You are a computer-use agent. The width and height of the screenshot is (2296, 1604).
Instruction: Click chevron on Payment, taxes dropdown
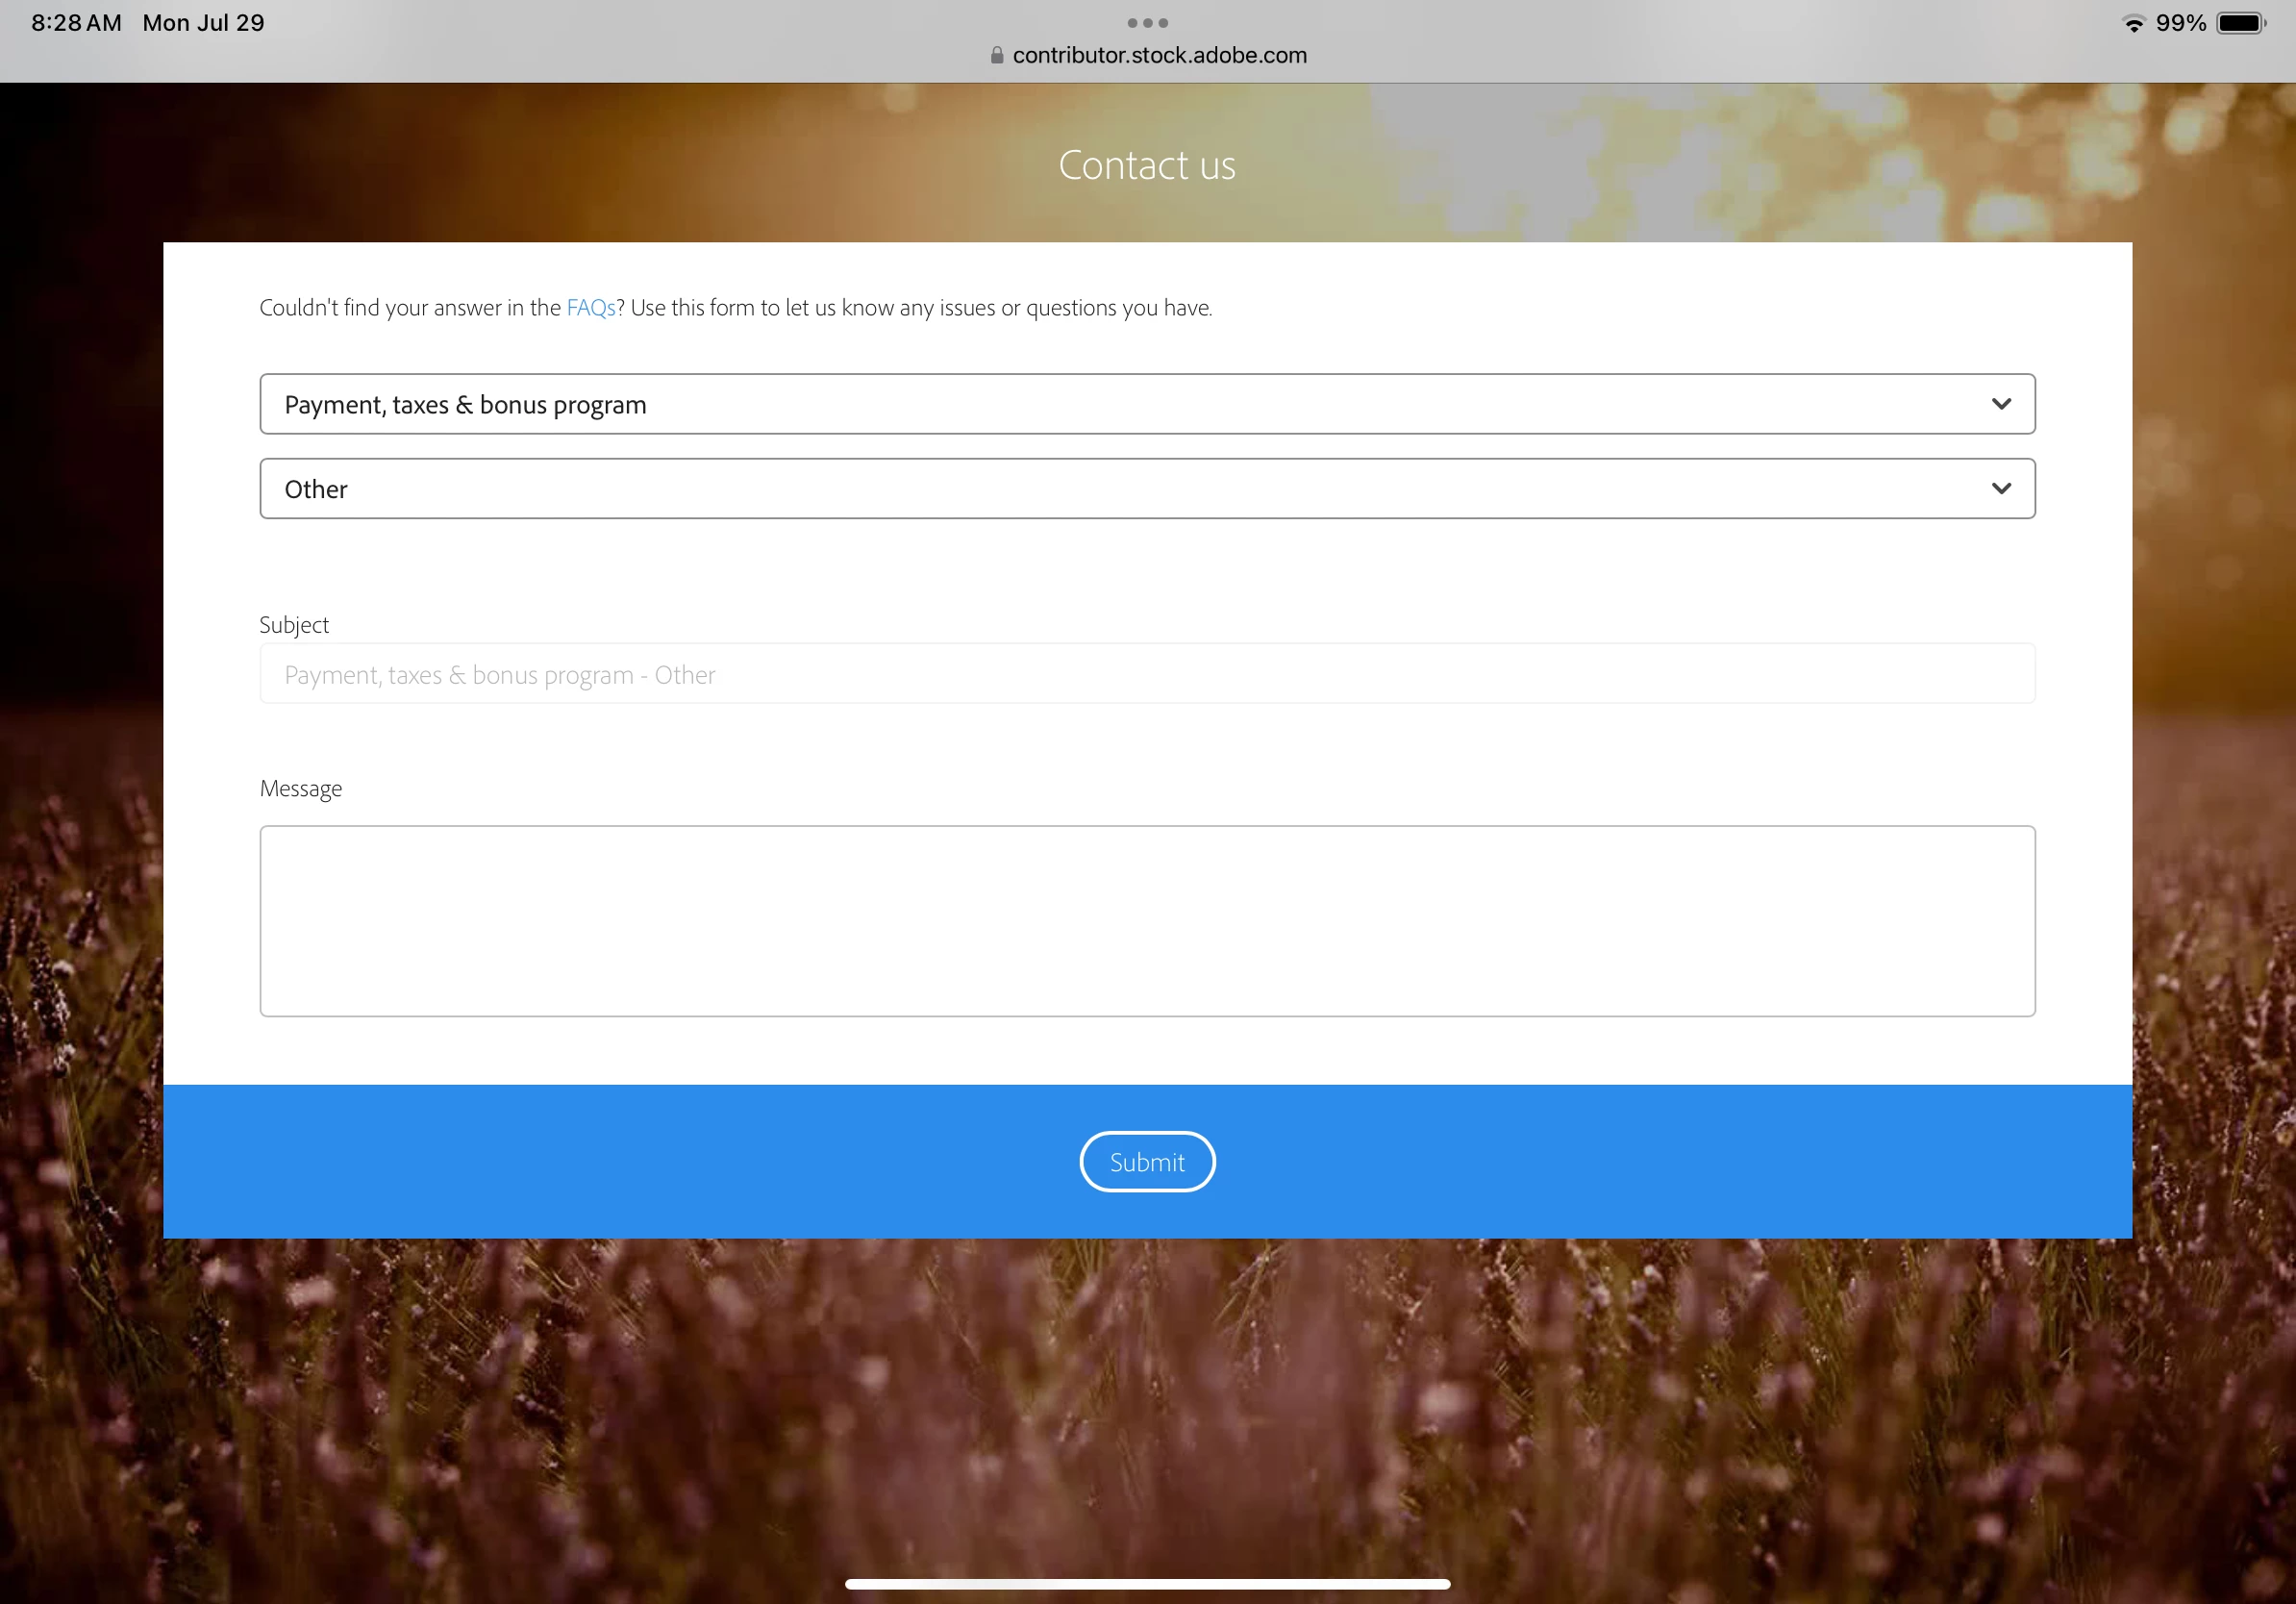click(x=2000, y=404)
